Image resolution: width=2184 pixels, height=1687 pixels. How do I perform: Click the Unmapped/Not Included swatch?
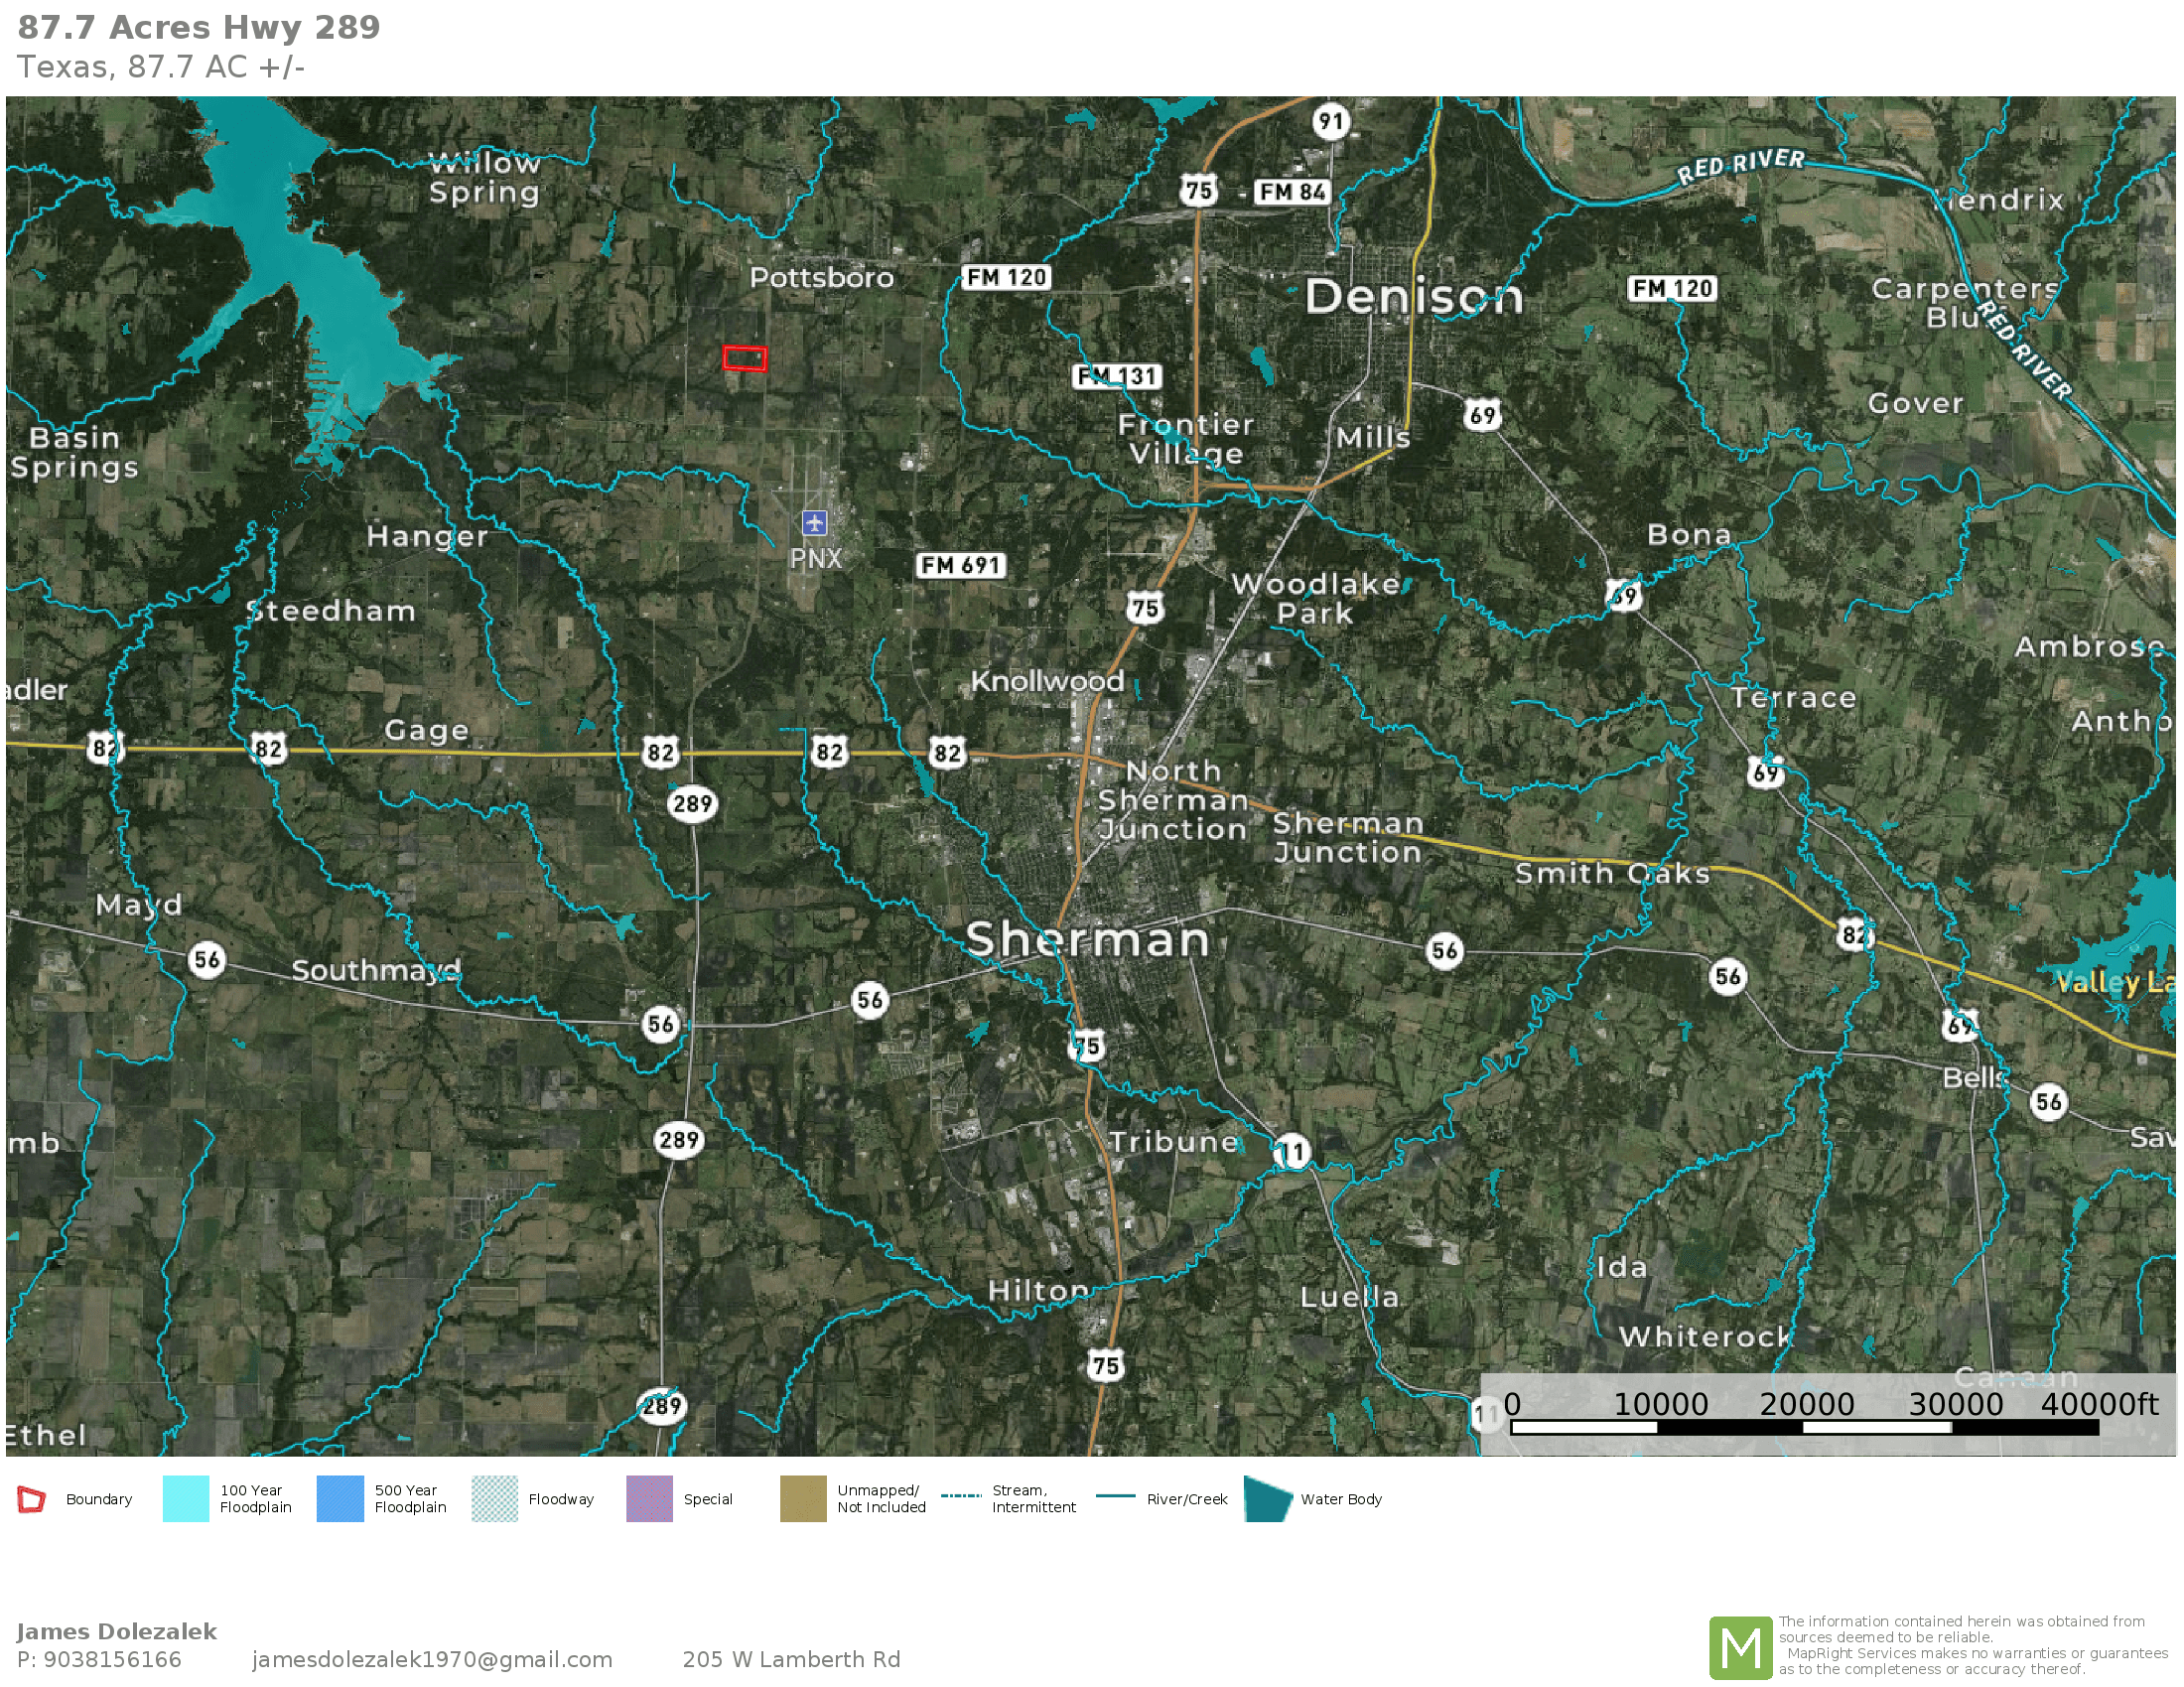[803, 1499]
